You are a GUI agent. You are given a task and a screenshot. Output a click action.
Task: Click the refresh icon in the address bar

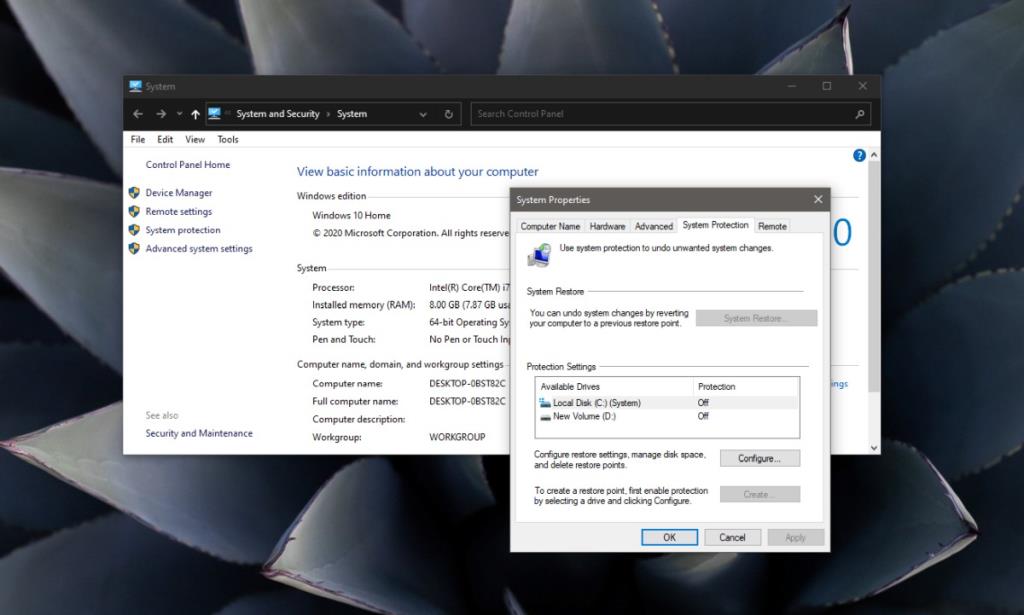[x=447, y=113]
